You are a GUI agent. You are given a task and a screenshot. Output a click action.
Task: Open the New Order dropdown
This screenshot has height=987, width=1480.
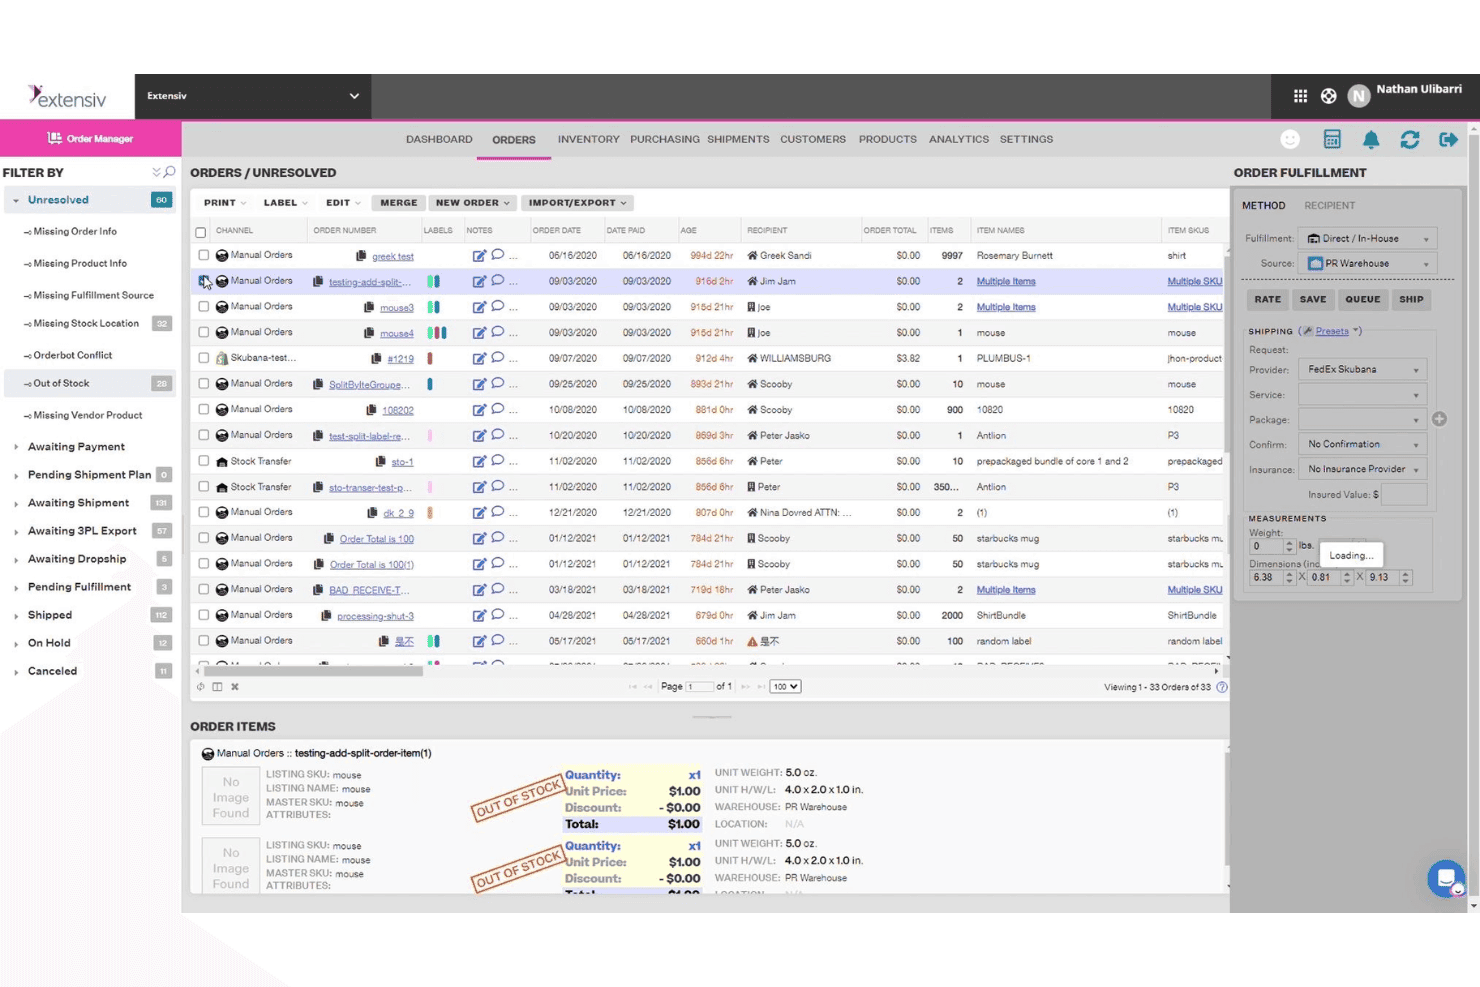point(472,203)
